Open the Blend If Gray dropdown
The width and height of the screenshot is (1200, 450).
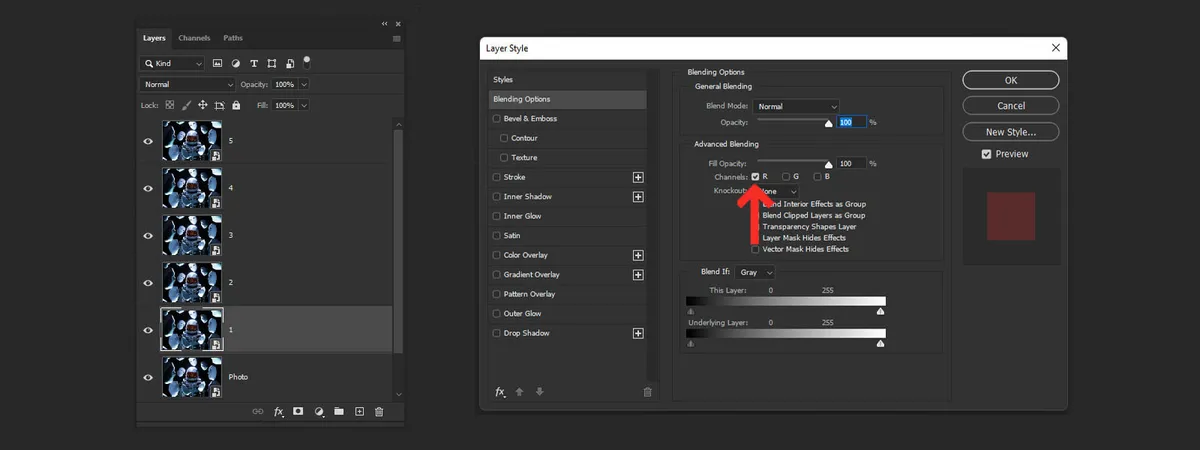[755, 272]
